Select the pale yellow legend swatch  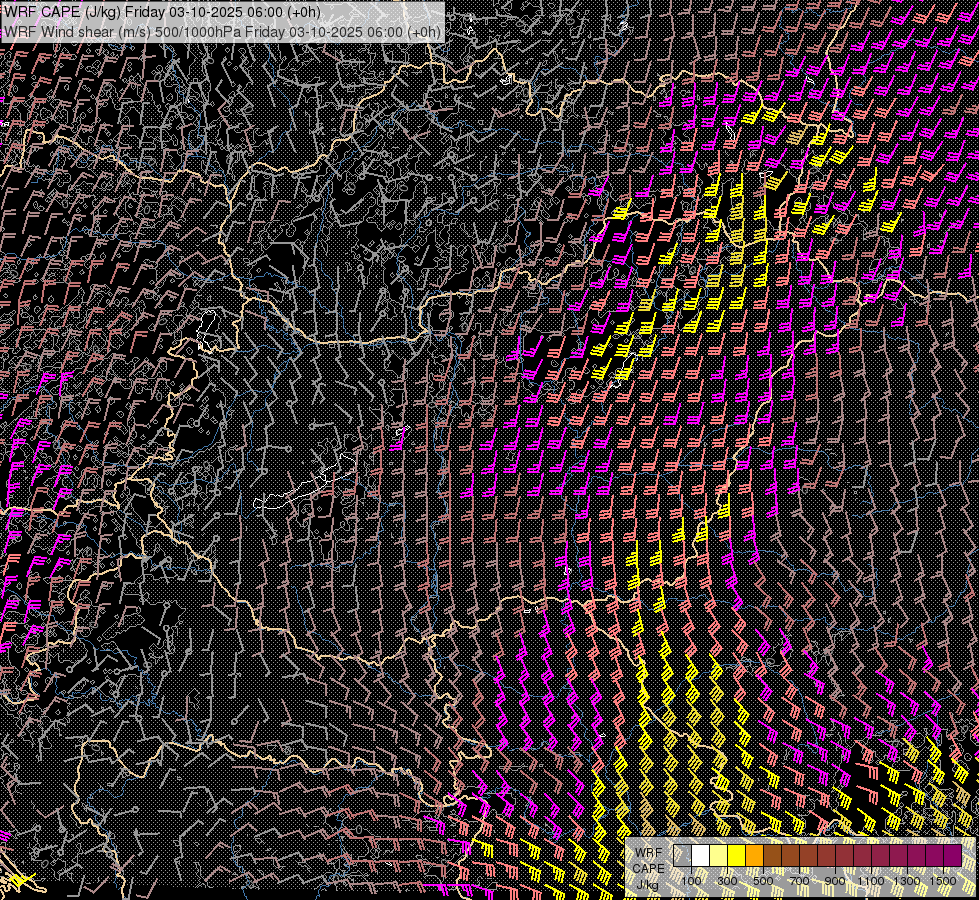718,855
